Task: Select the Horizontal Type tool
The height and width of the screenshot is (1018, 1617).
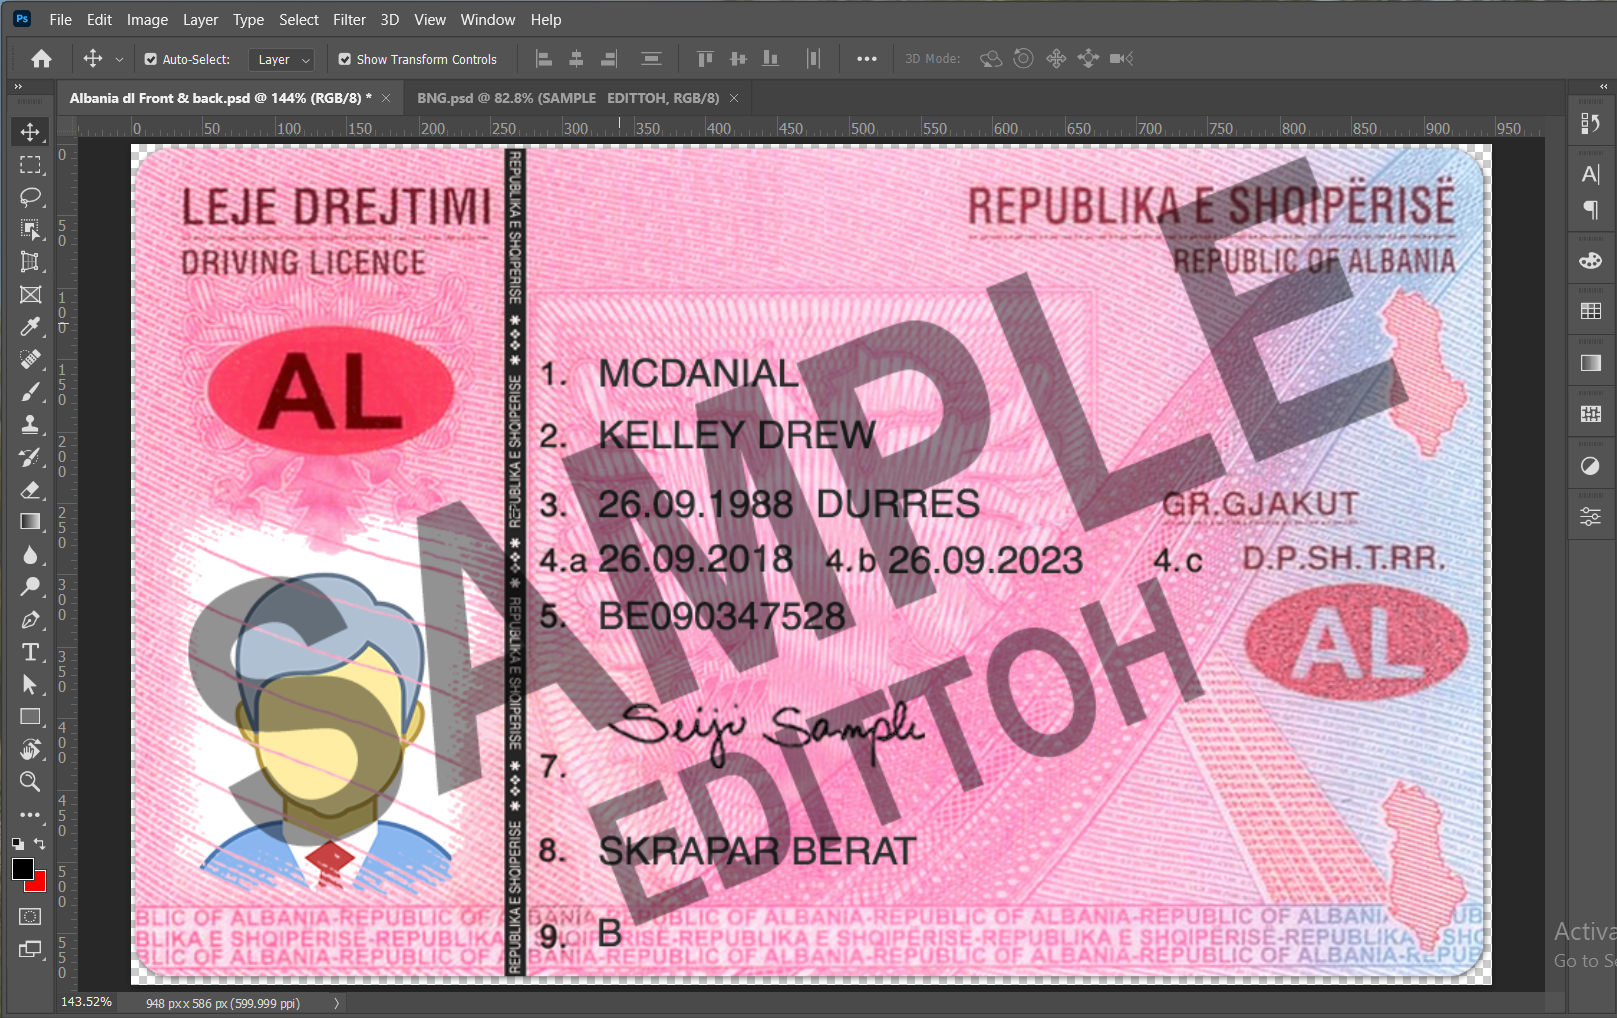Action: (x=30, y=652)
